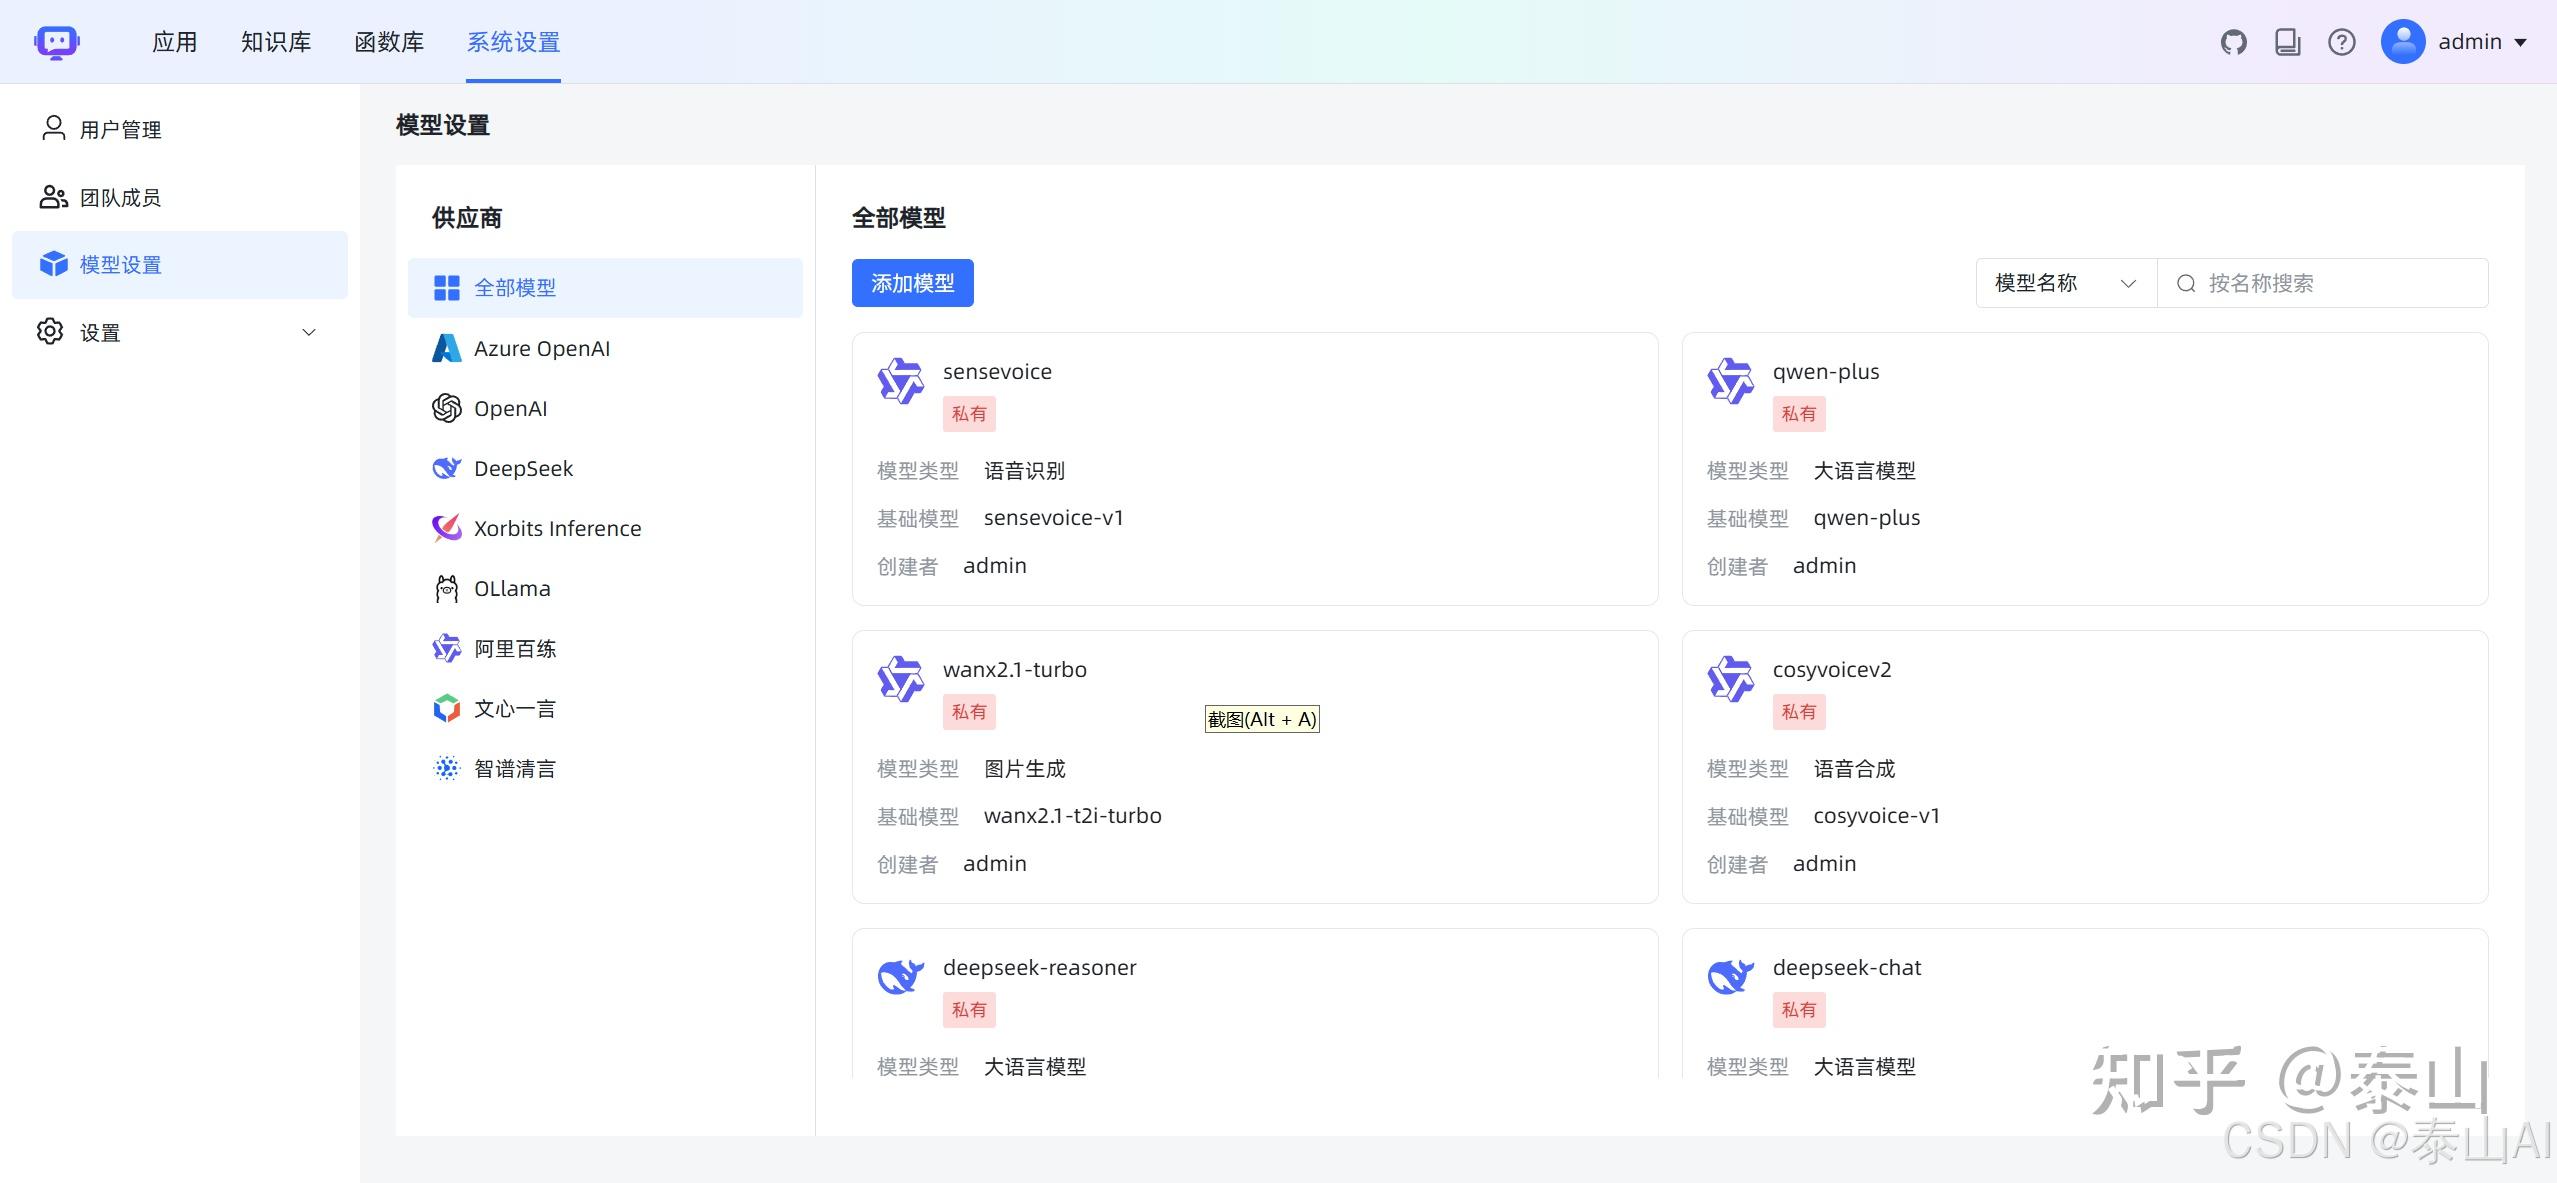Open 团队成员 from the left sidebar

pyautogui.click(x=123, y=197)
